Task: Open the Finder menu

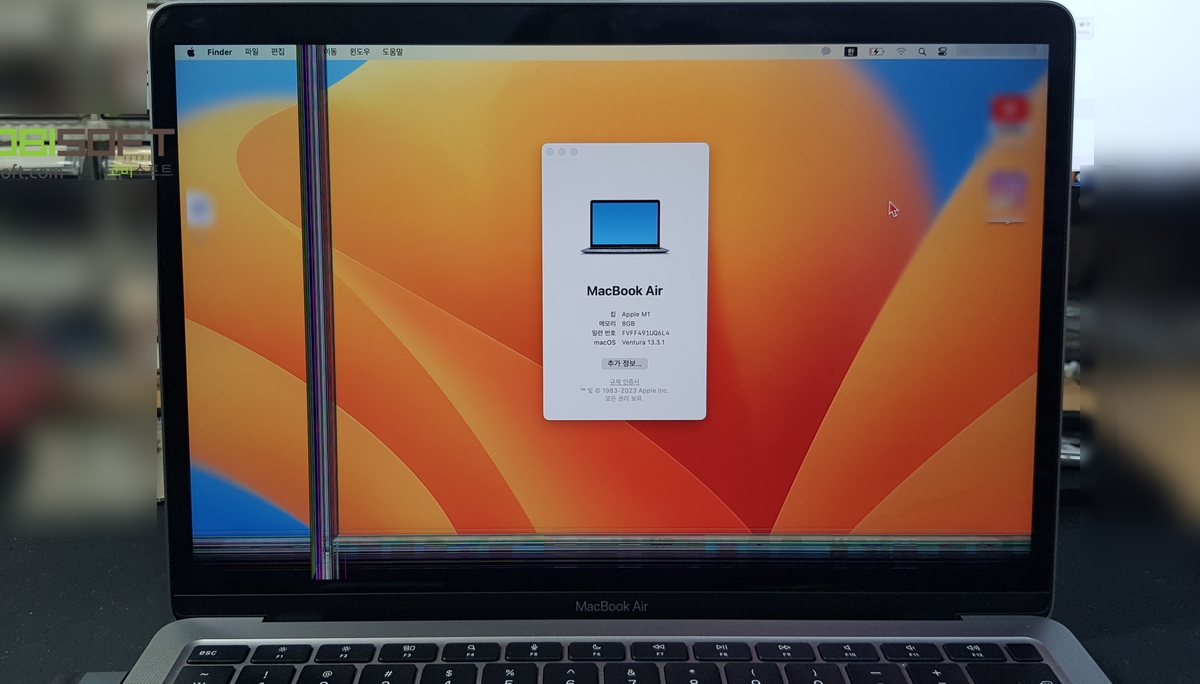Action: 219,52
